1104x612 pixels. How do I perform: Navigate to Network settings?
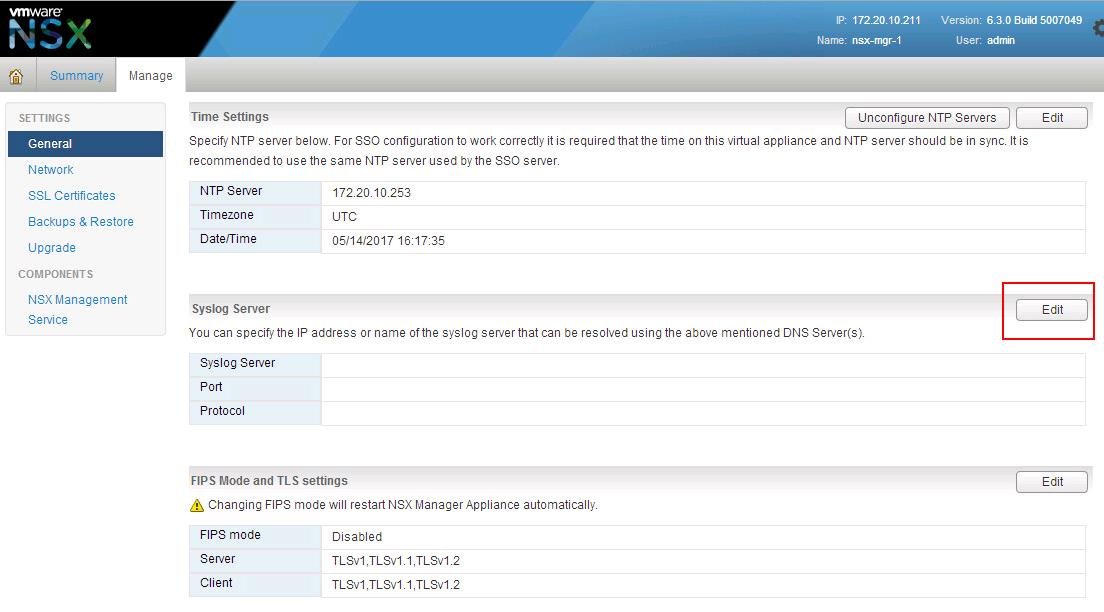point(51,170)
